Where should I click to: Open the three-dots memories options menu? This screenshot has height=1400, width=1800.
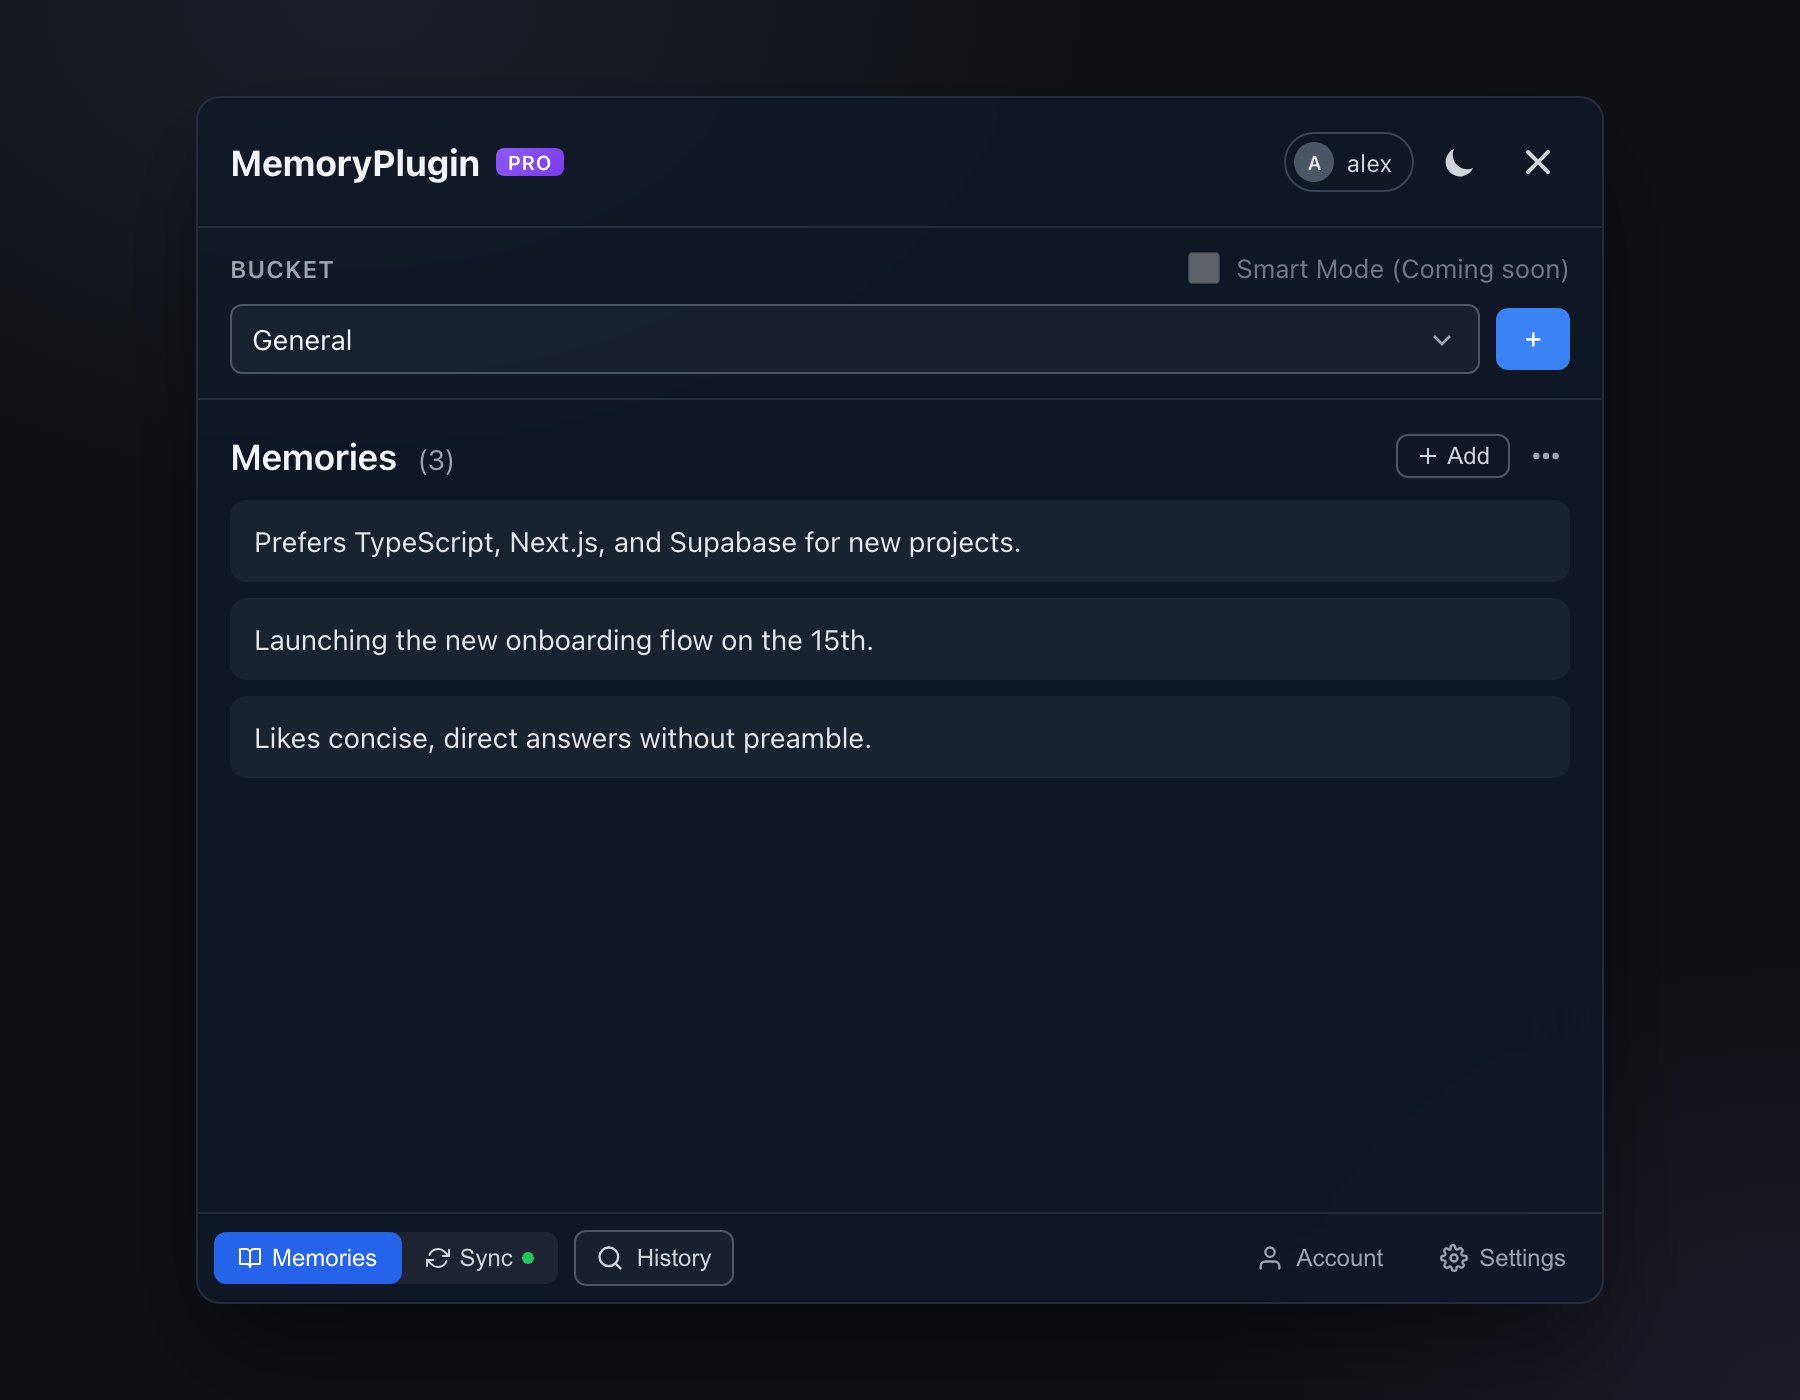click(x=1545, y=456)
